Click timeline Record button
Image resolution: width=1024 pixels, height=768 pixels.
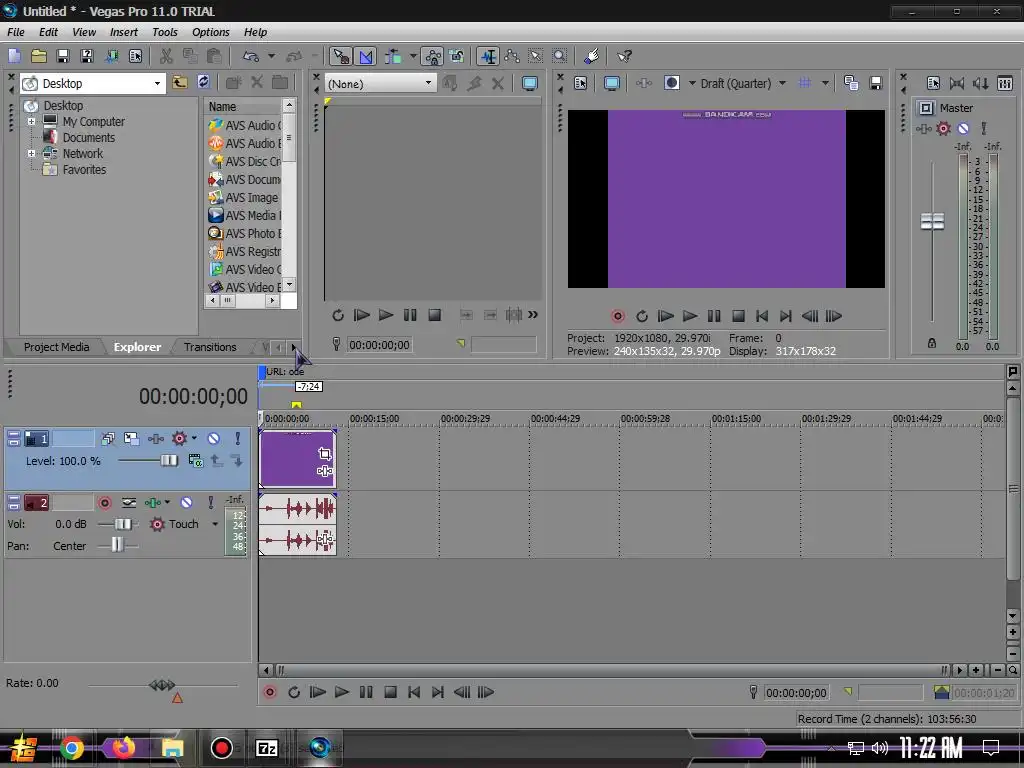pos(269,692)
